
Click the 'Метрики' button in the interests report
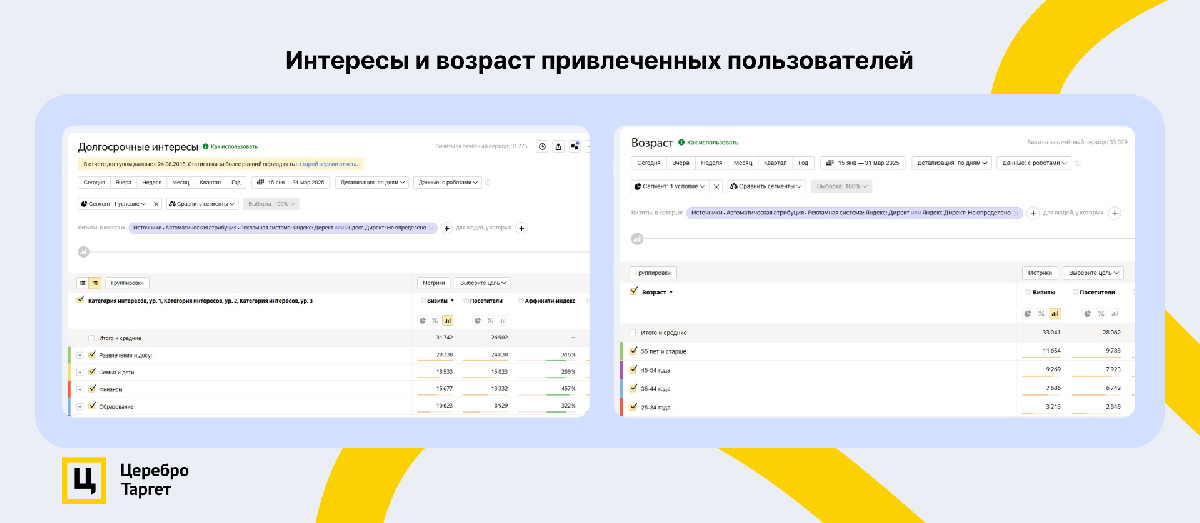click(x=433, y=283)
